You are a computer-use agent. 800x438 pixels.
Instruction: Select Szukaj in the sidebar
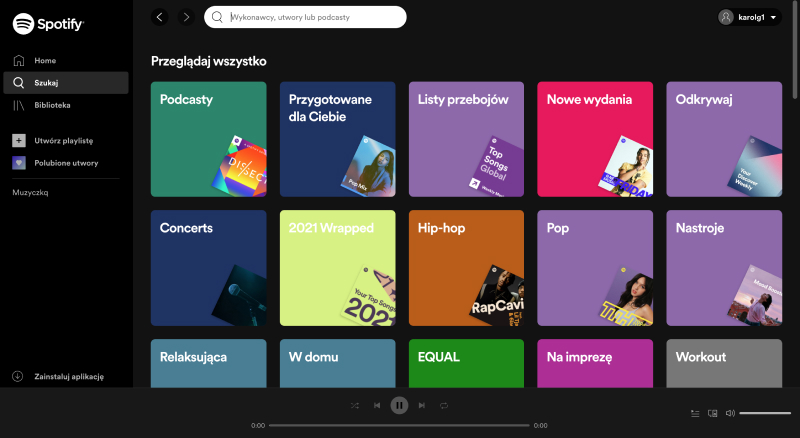(x=66, y=83)
